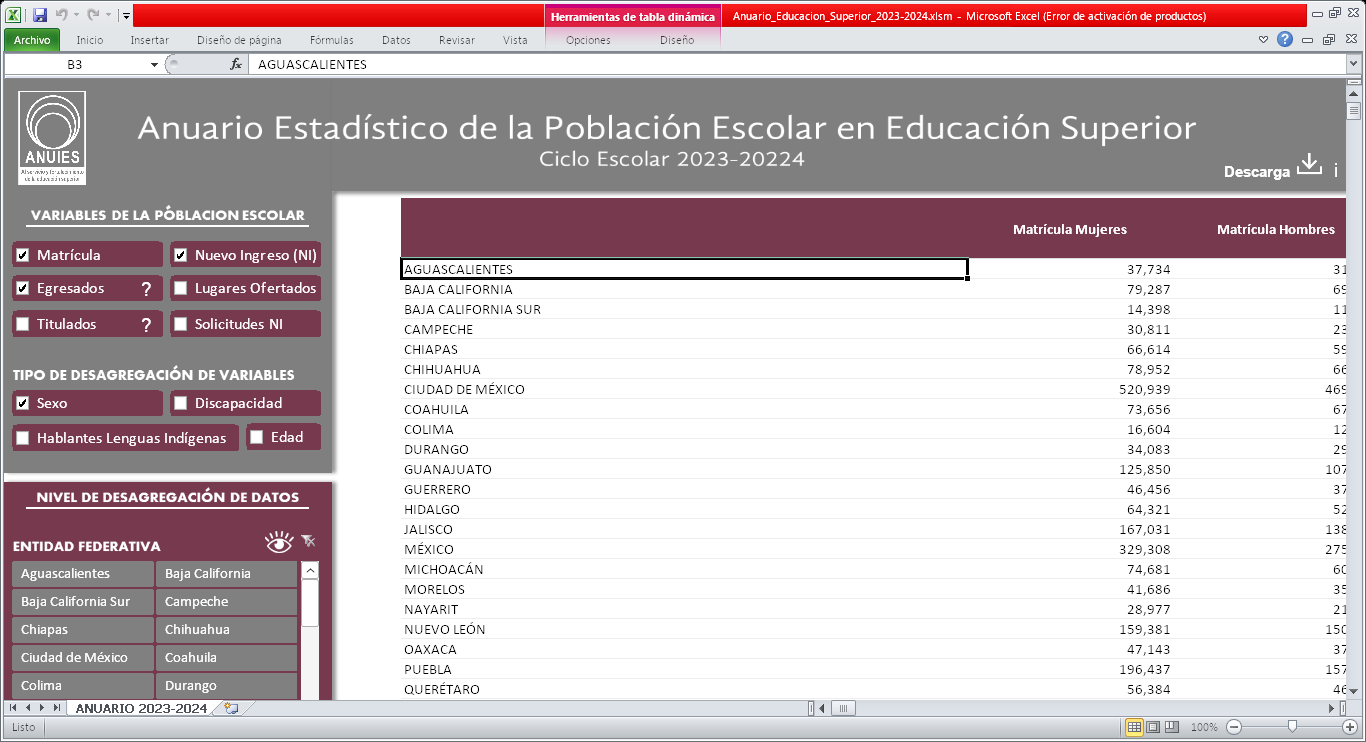This screenshot has width=1366, height=742.
Task: Enable the Lugares Ofertados checkbox
Action: coord(181,289)
